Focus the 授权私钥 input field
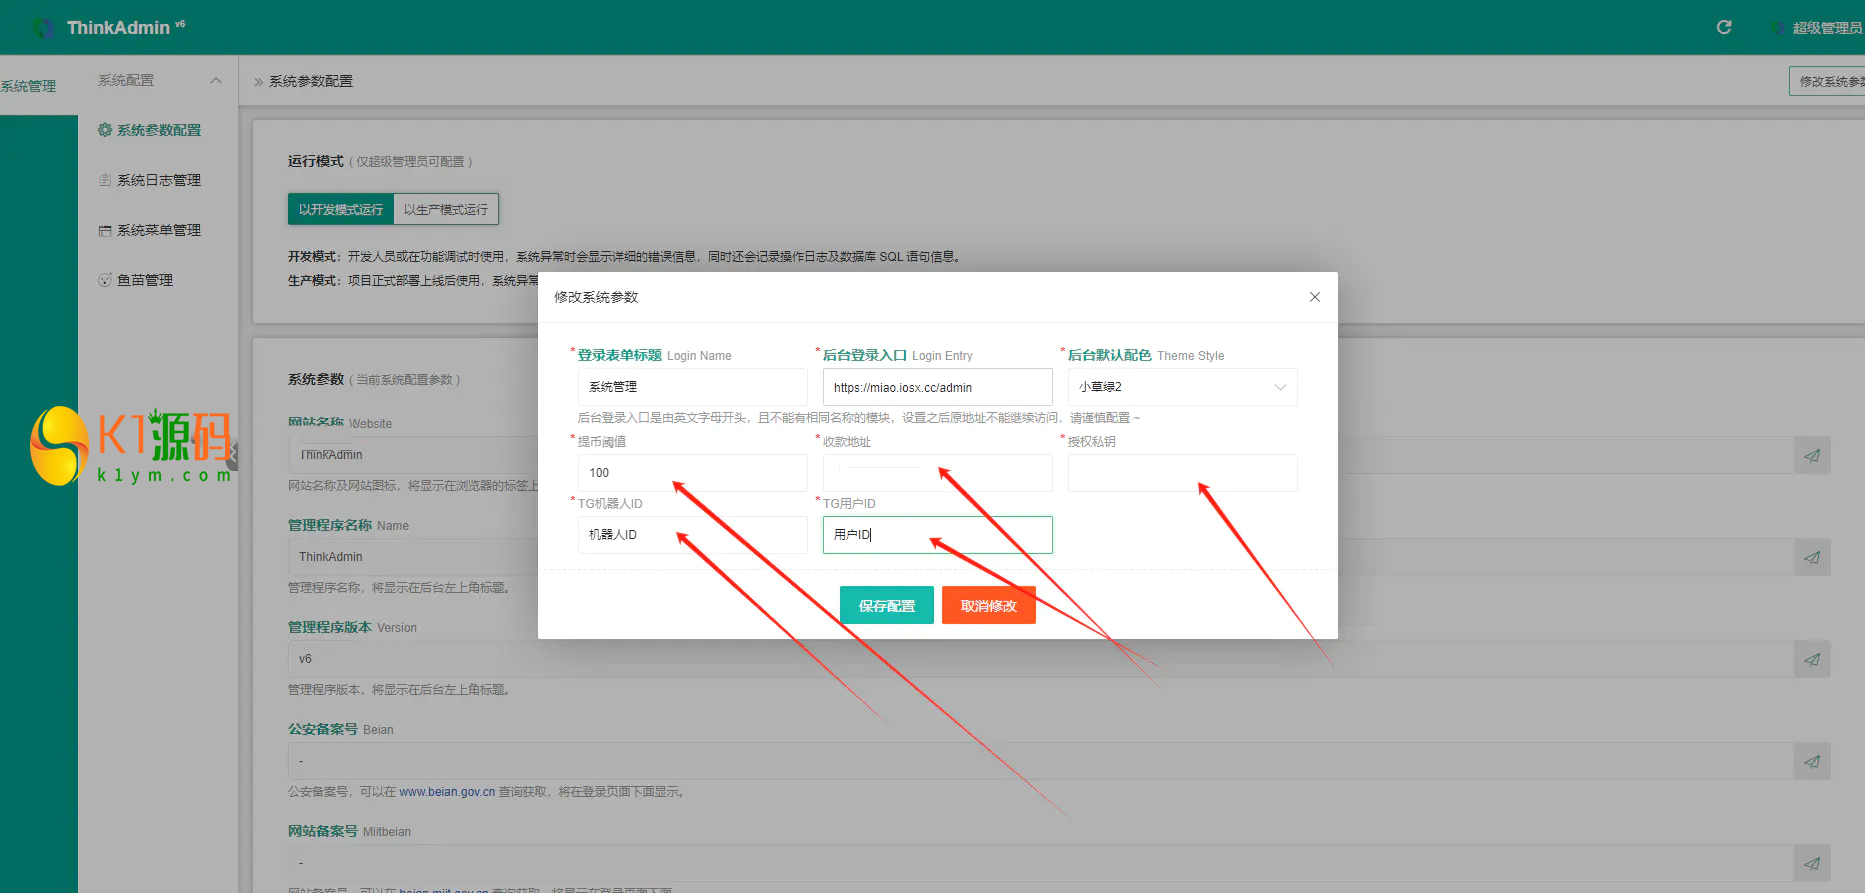This screenshot has width=1865, height=893. [x=1183, y=473]
